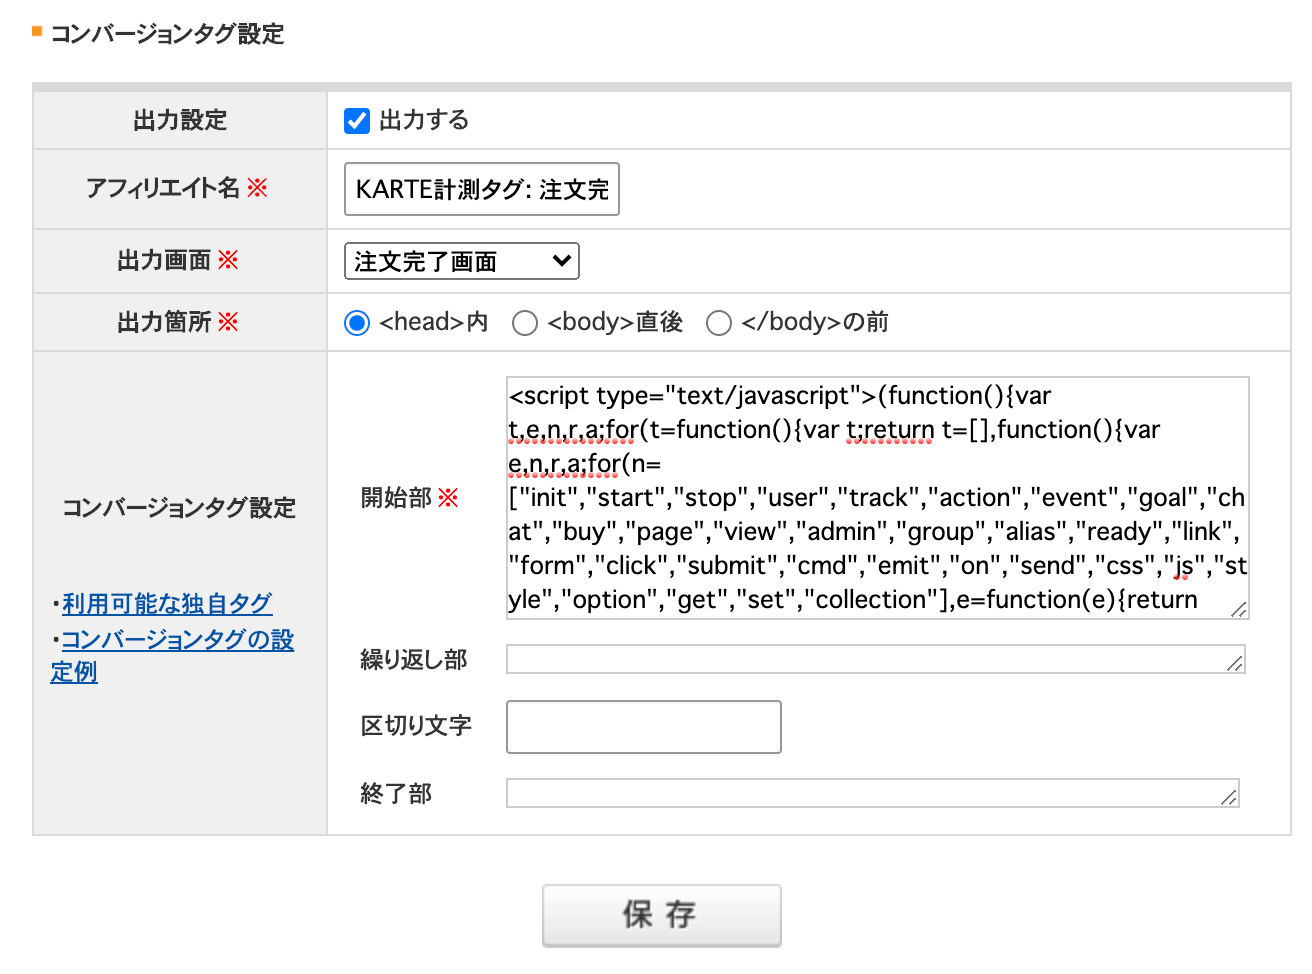Select the </body>の前 radio button

pyautogui.click(x=719, y=323)
